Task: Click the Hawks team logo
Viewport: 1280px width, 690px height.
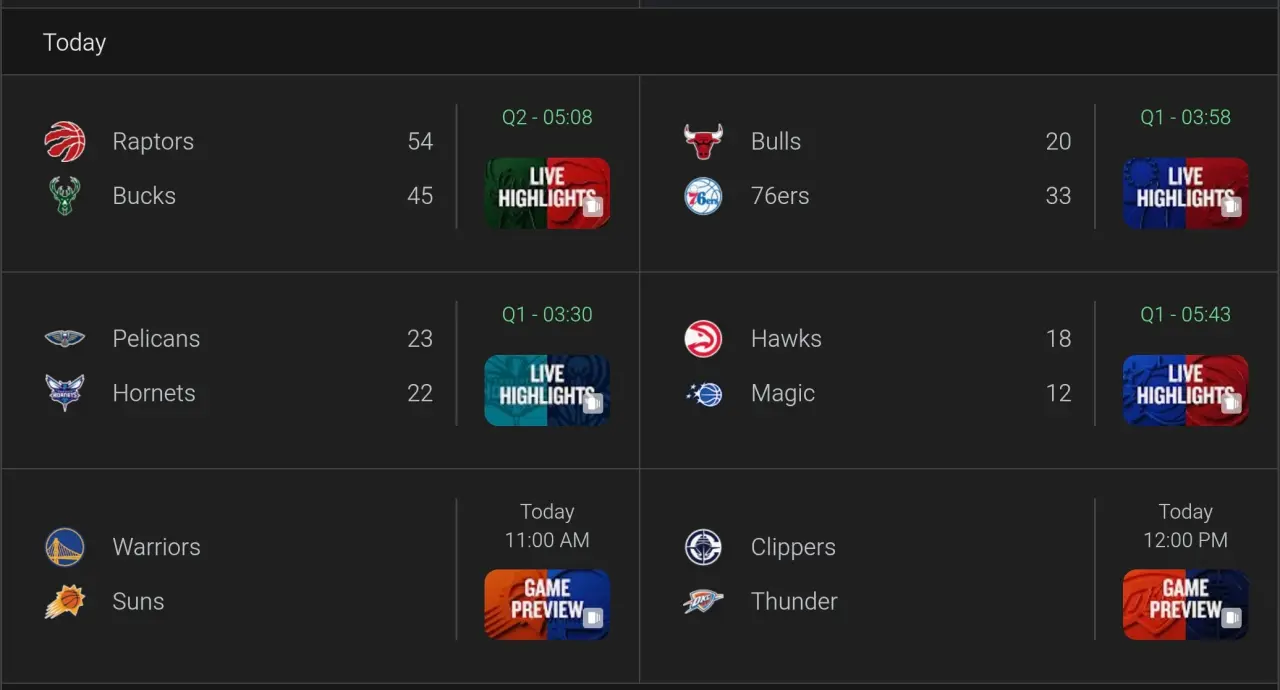Action: coord(703,339)
